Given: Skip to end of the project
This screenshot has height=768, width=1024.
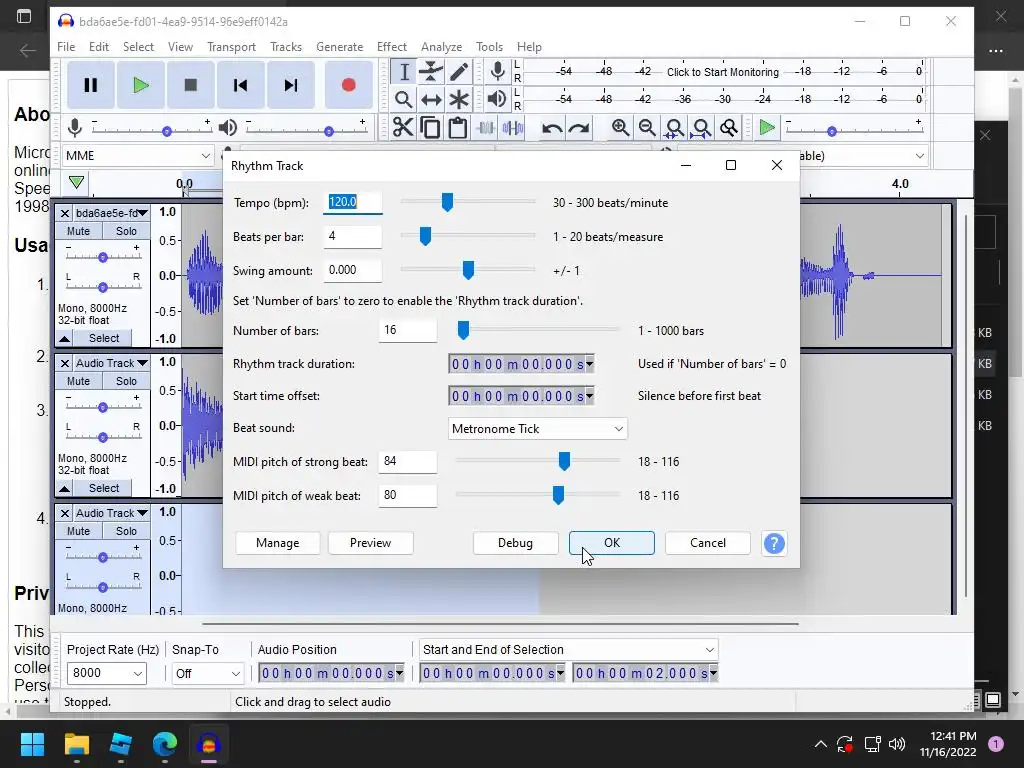Looking at the screenshot, I should pyautogui.click(x=291, y=85).
